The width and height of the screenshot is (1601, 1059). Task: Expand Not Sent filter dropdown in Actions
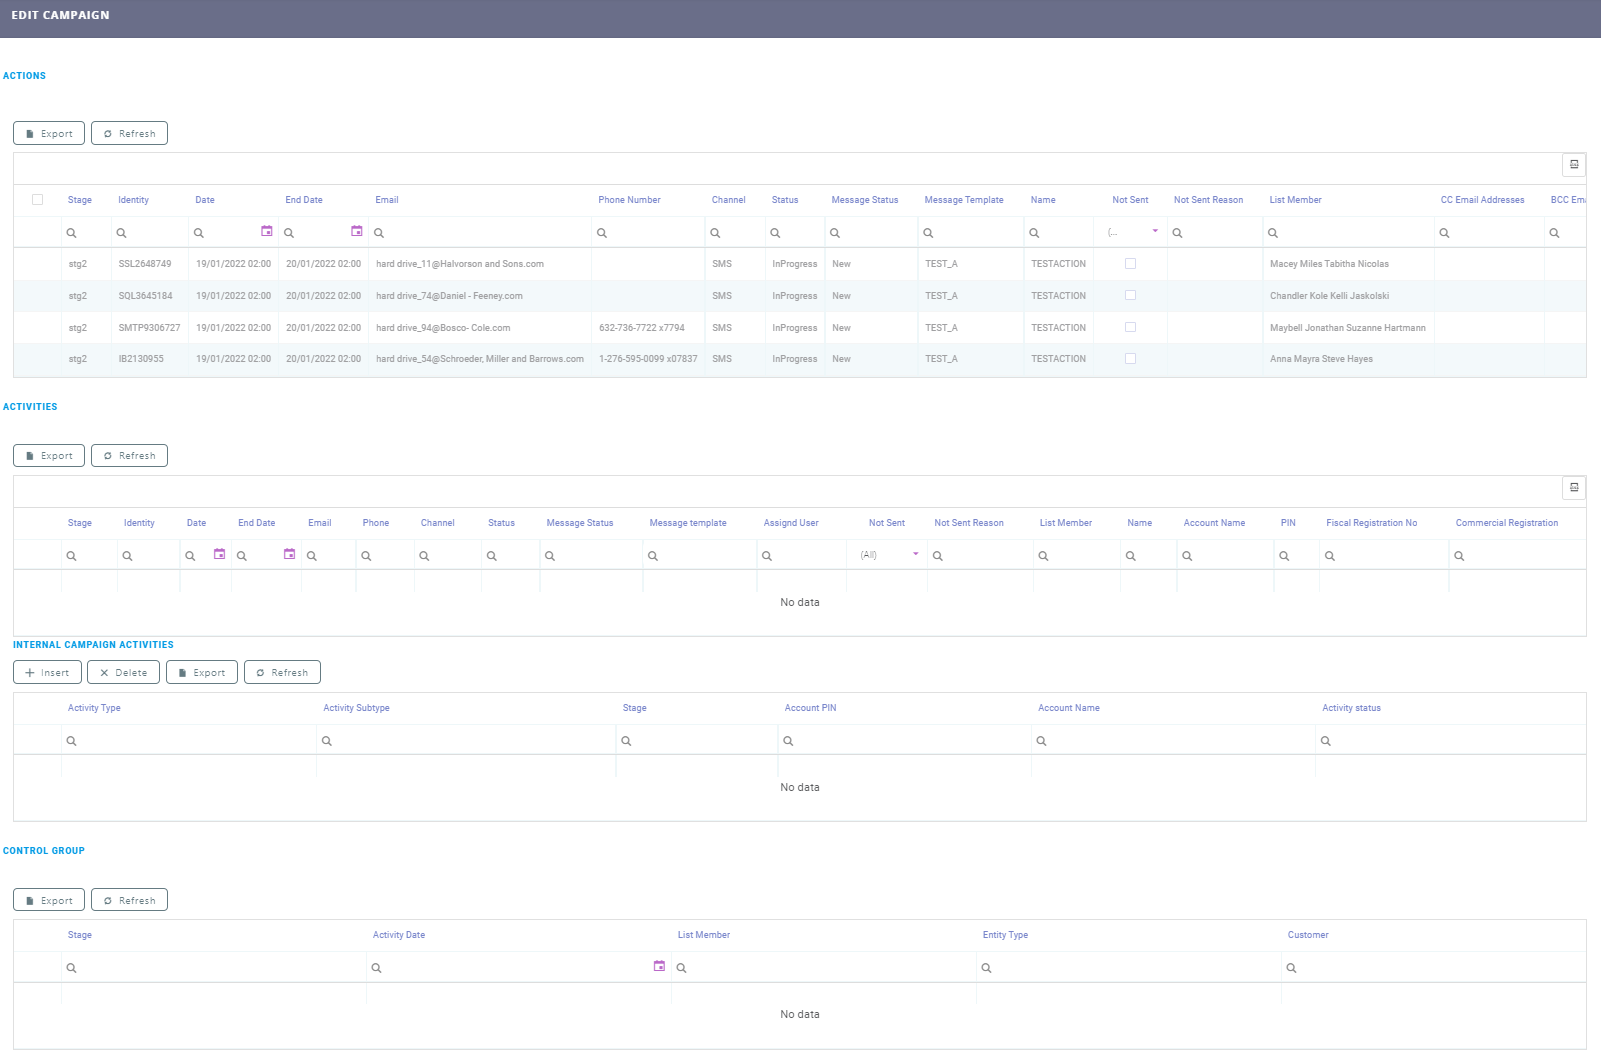(x=1155, y=231)
